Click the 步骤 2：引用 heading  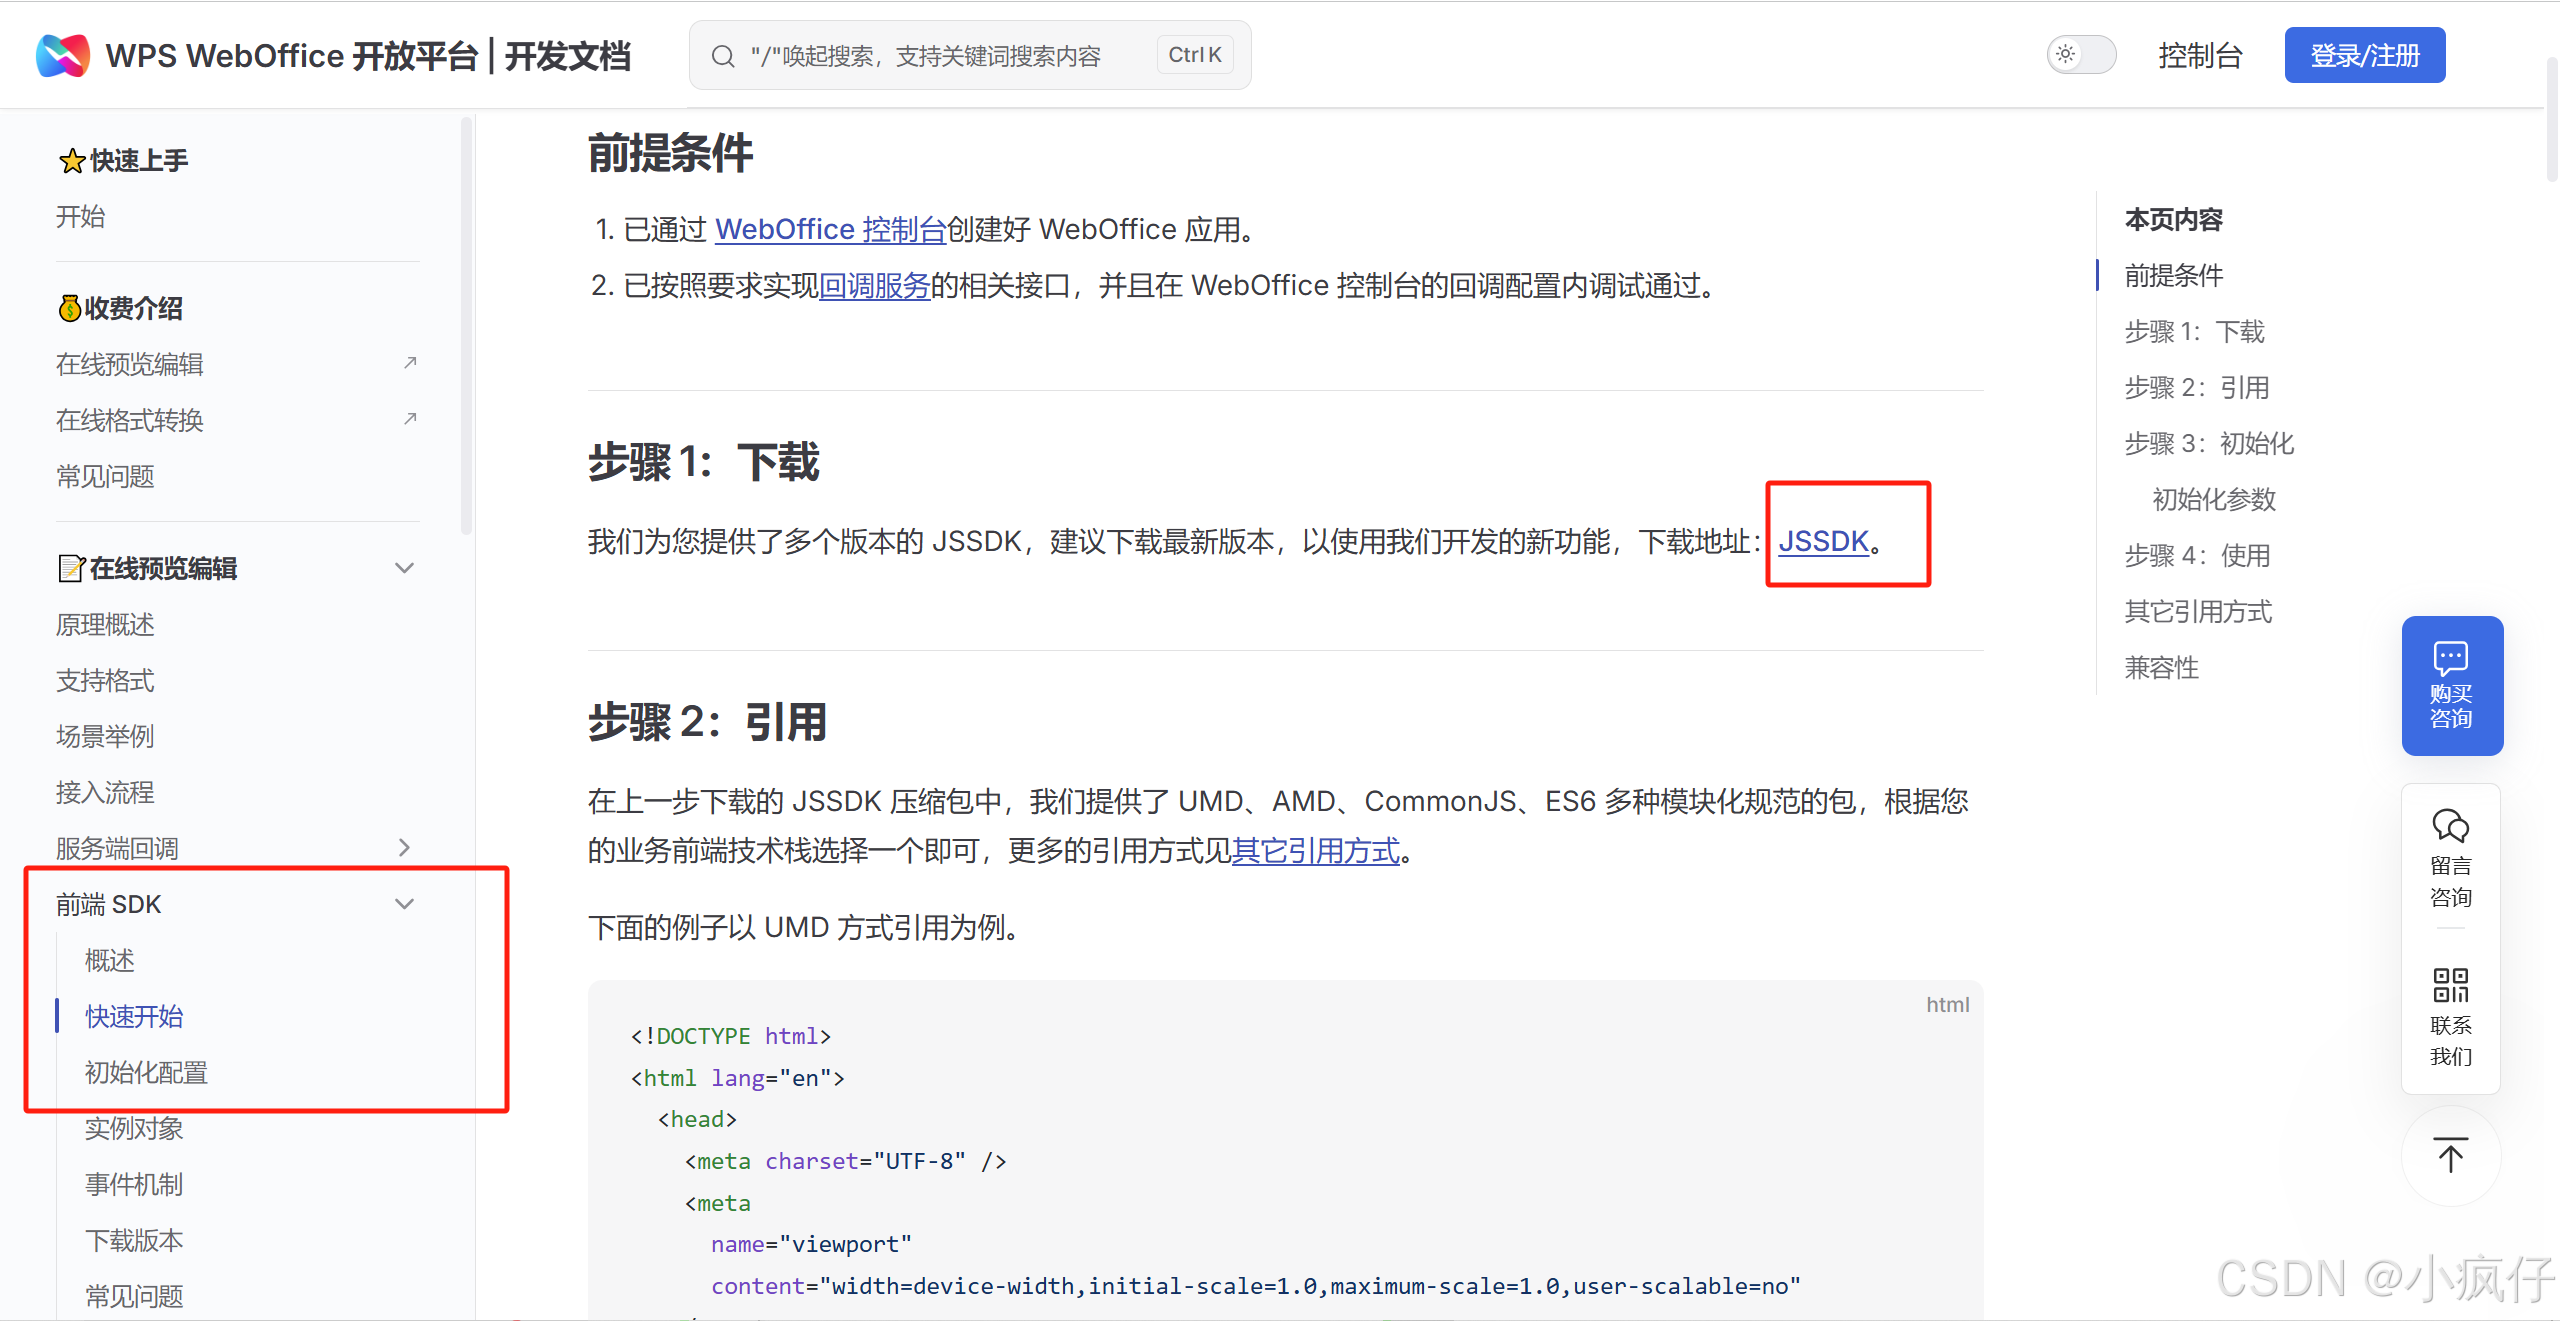[x=708, y=722]
